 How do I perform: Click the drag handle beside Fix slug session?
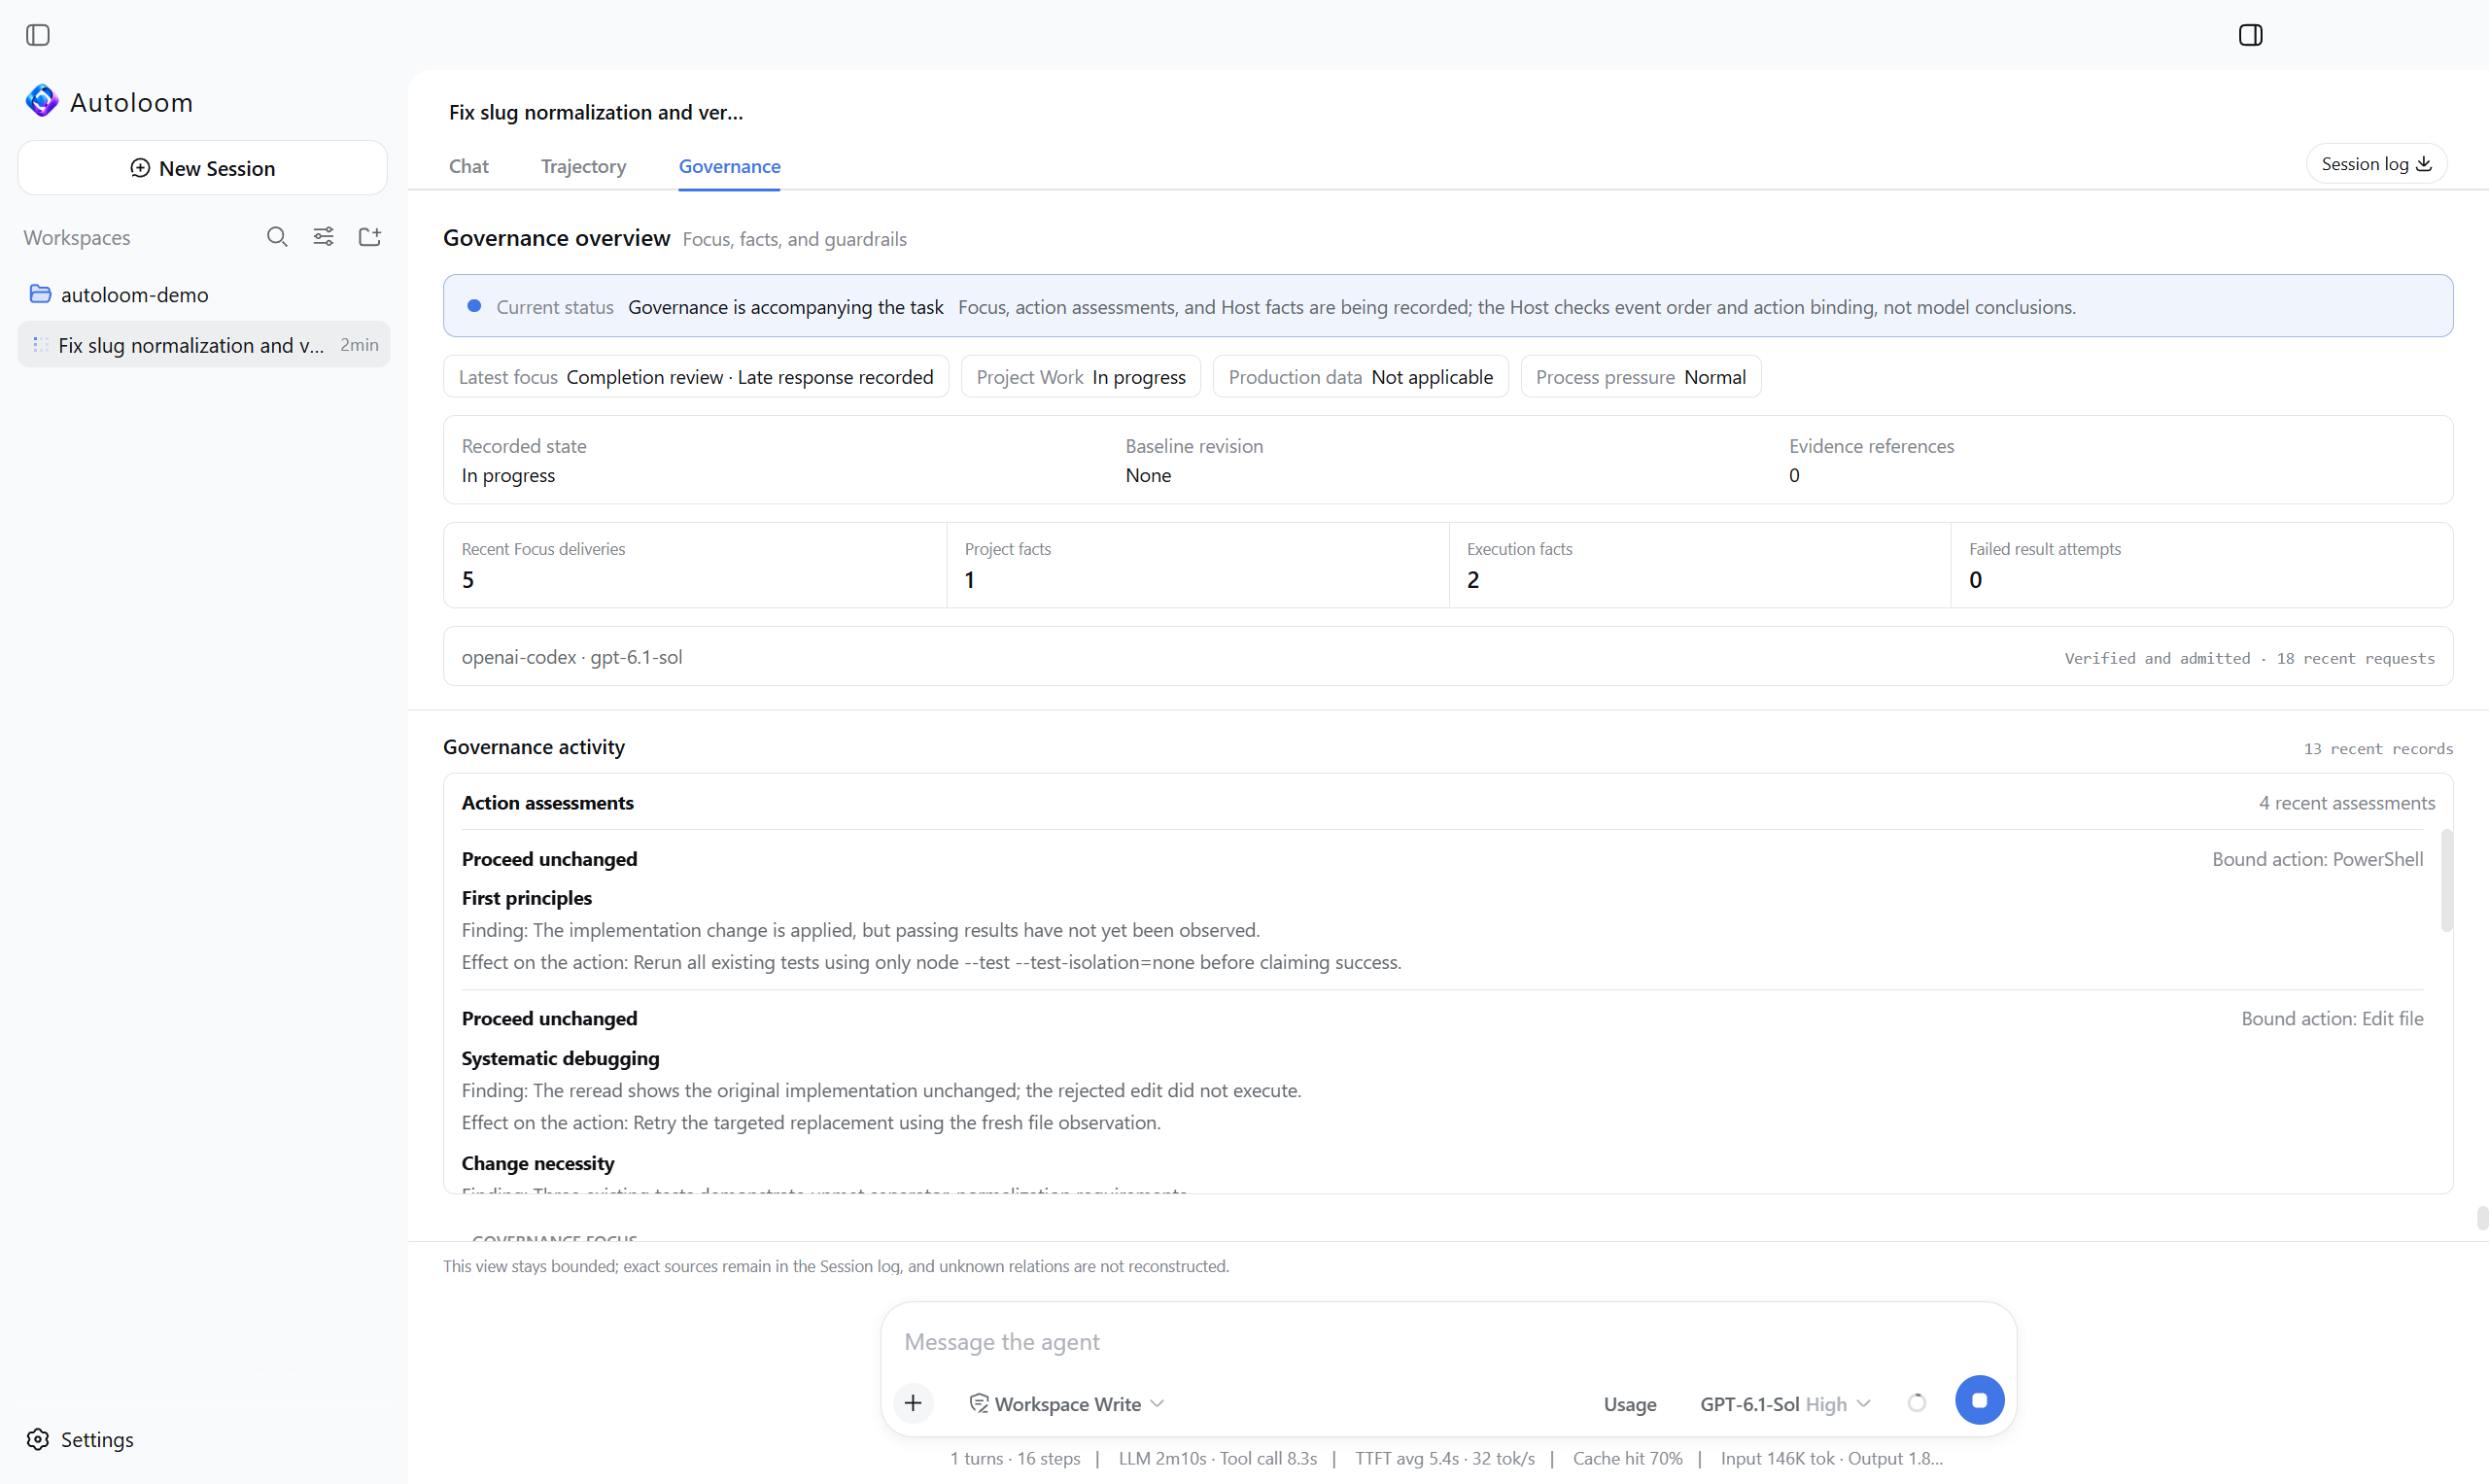[x=40, y=344]
